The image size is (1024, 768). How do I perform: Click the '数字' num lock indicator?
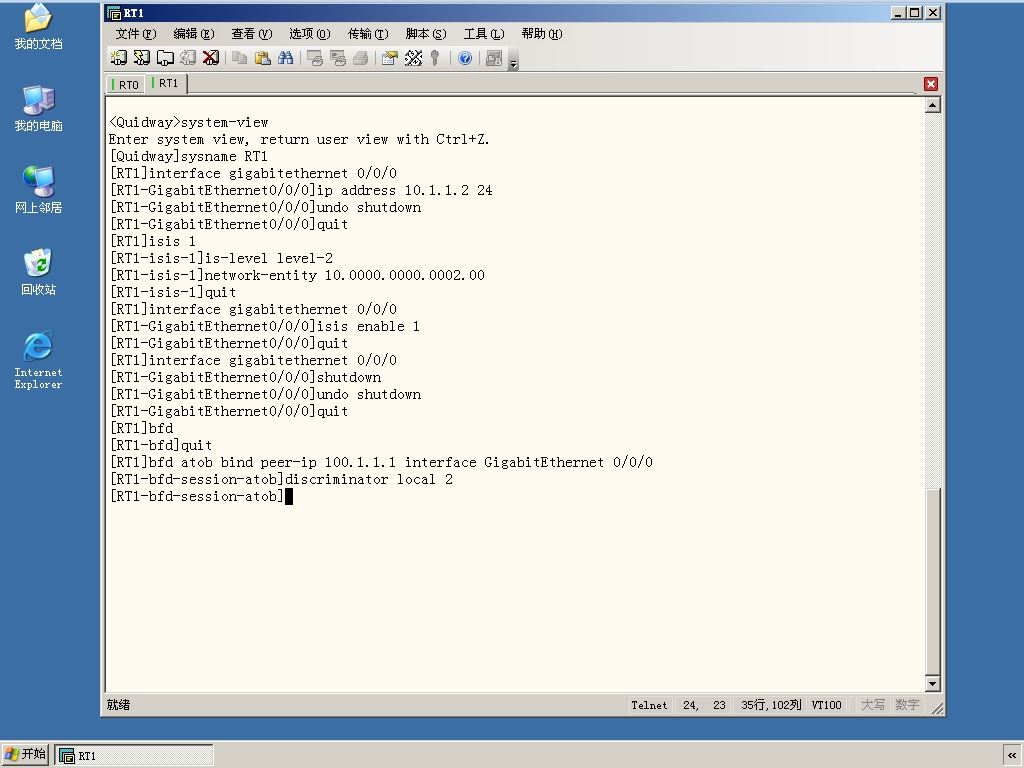coord(907,705)
